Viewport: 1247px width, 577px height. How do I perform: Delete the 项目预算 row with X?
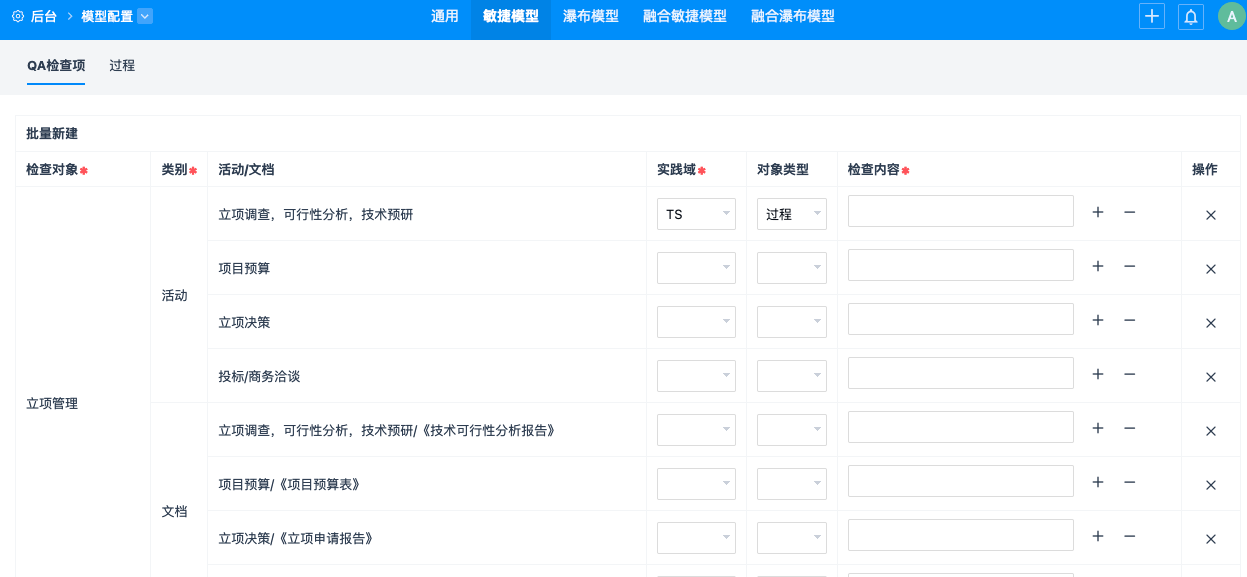(1211, 269)
